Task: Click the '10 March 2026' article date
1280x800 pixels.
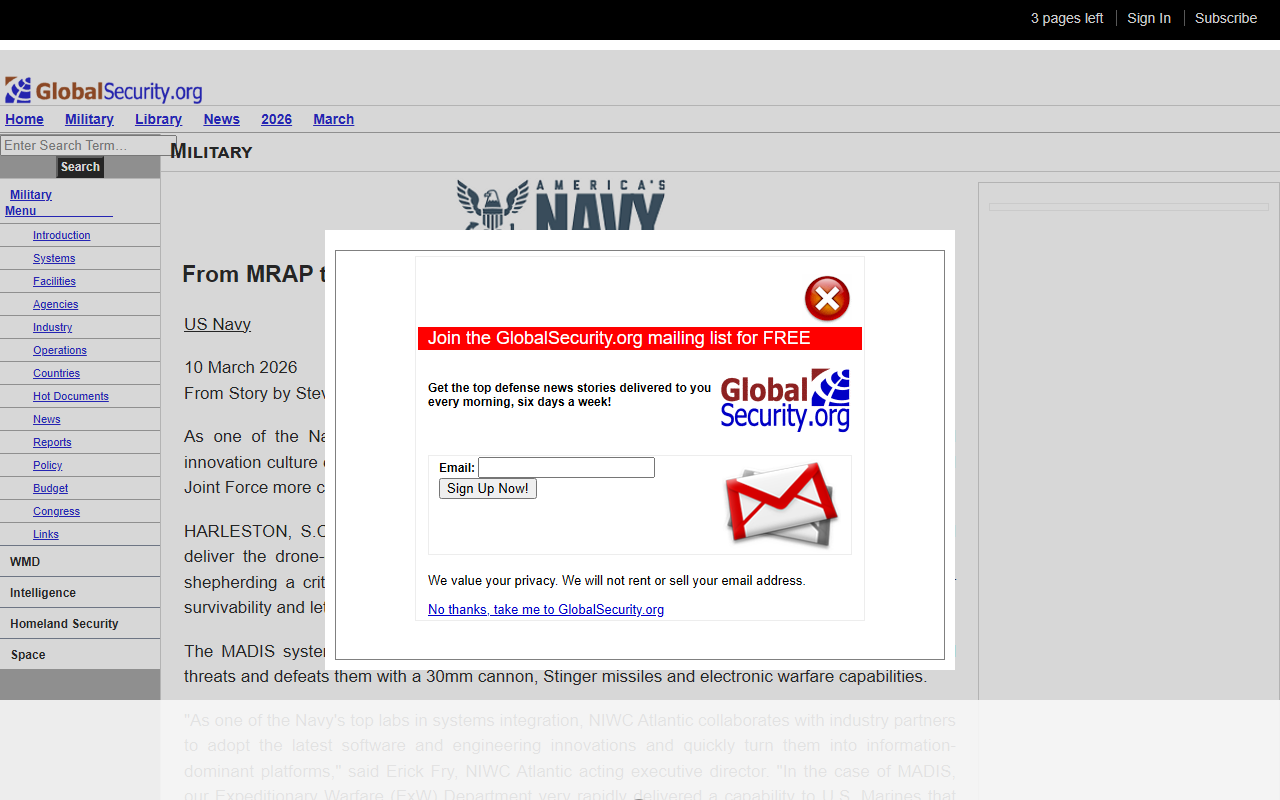Action: pyautogui.click(x=240, y=367)
